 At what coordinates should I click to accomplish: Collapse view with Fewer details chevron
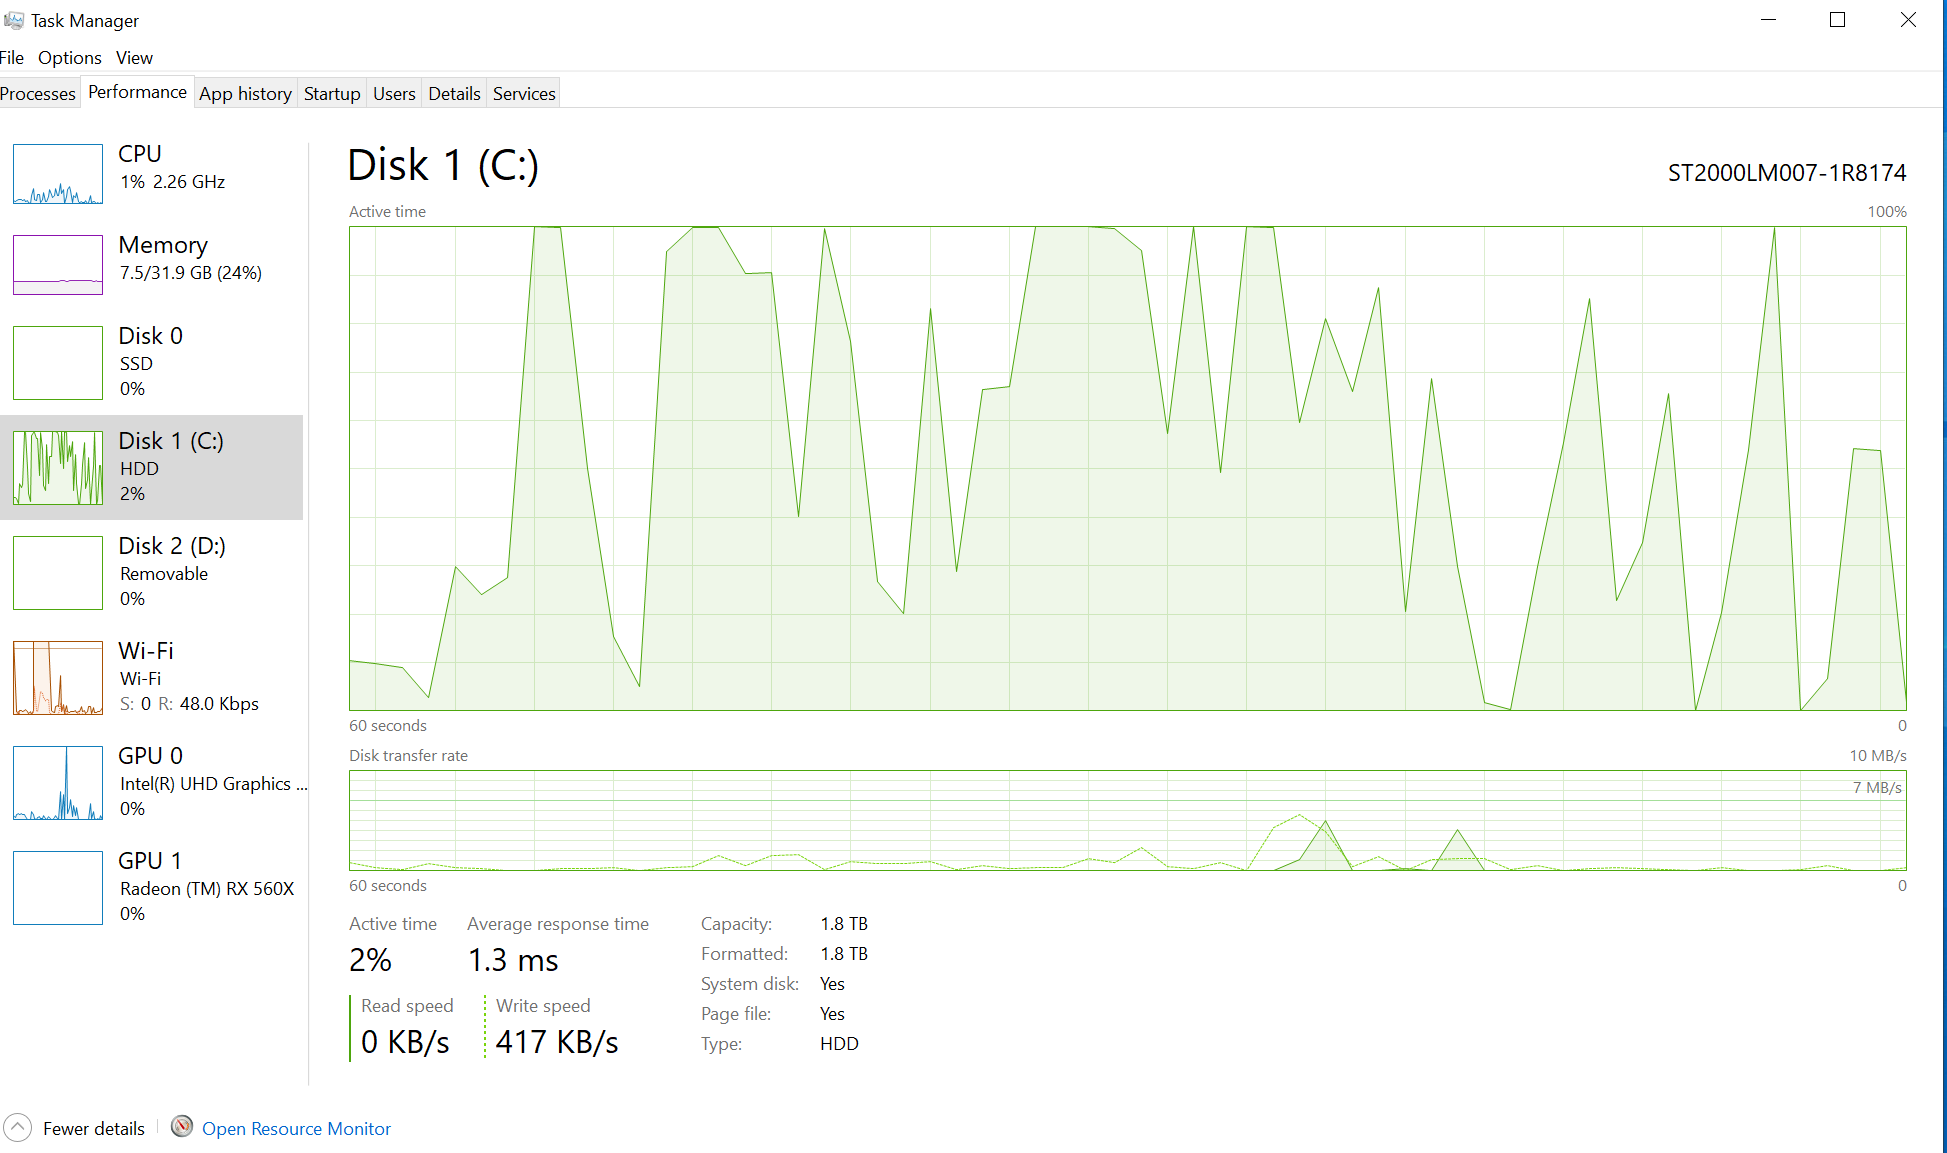pos(18,1127)
